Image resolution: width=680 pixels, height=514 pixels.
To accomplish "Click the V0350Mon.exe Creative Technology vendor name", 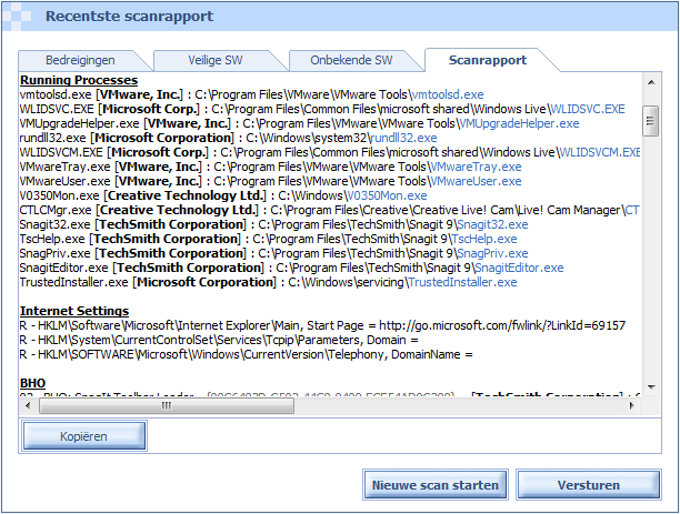I will tap(186, 196).
